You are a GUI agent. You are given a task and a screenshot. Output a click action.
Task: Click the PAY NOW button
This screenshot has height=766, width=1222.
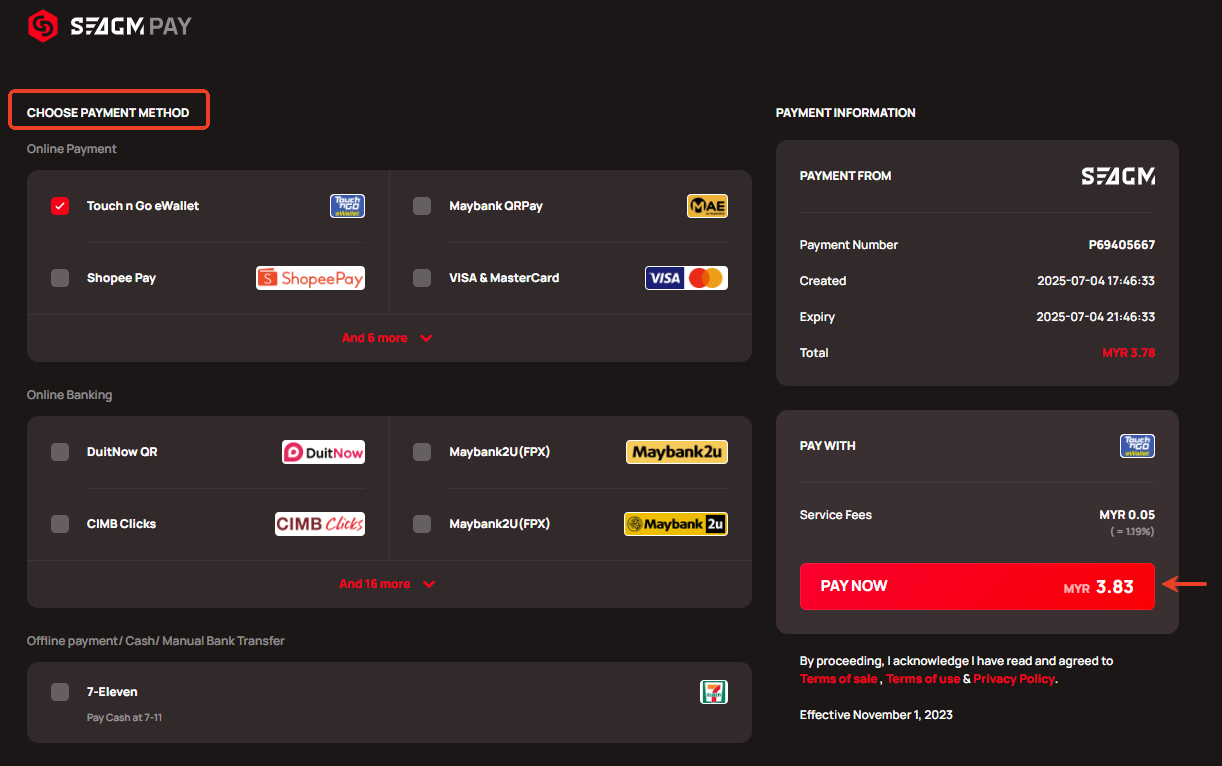(x=977, y=586)
